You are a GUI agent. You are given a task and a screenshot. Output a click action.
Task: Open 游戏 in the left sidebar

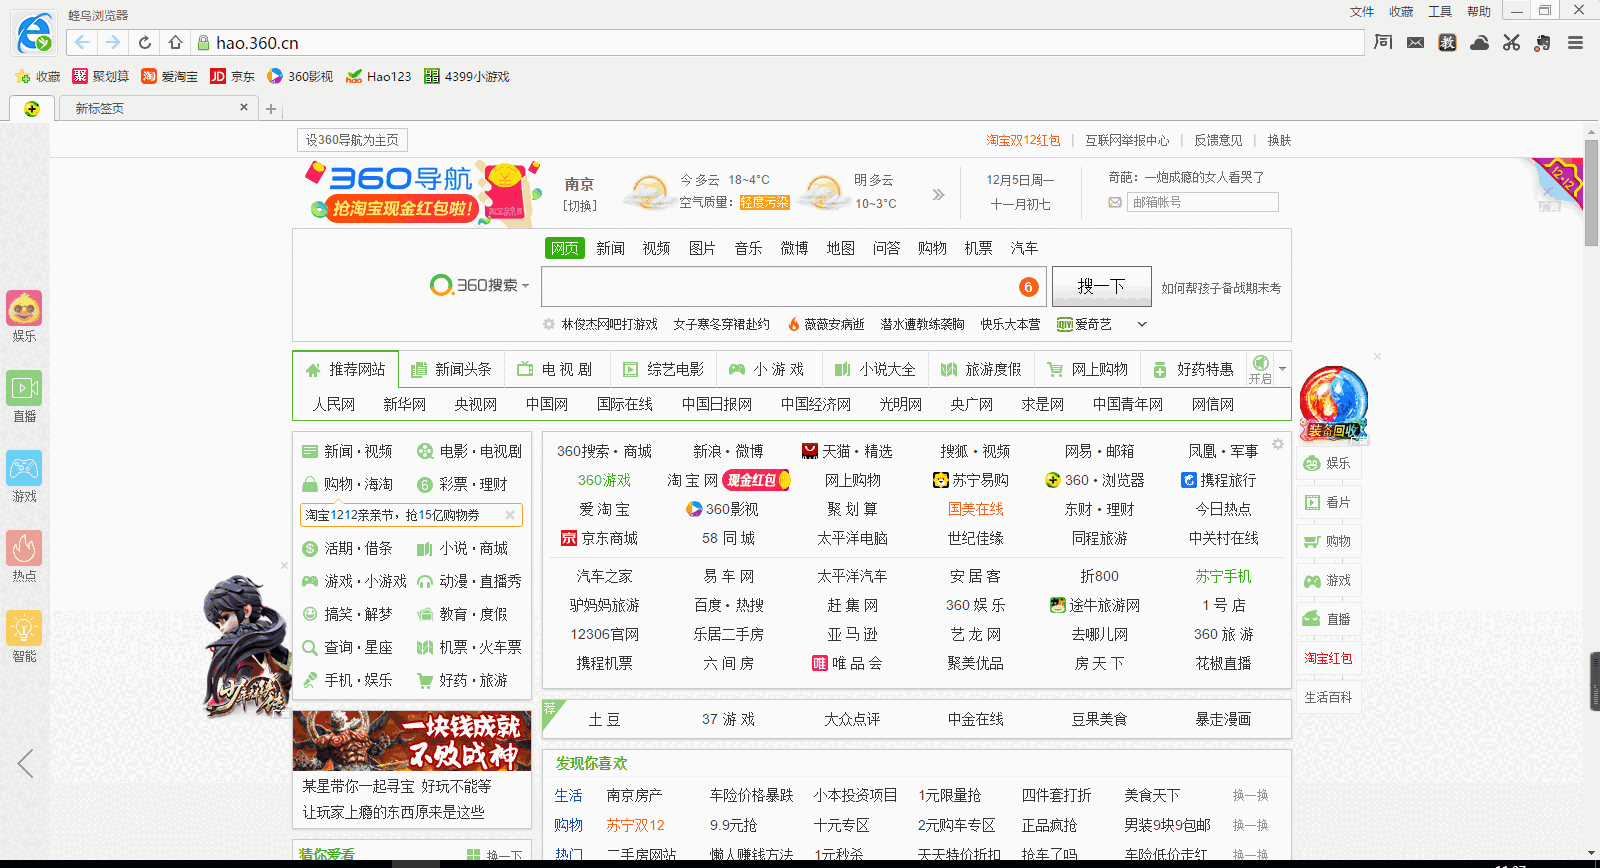point(24,476)
